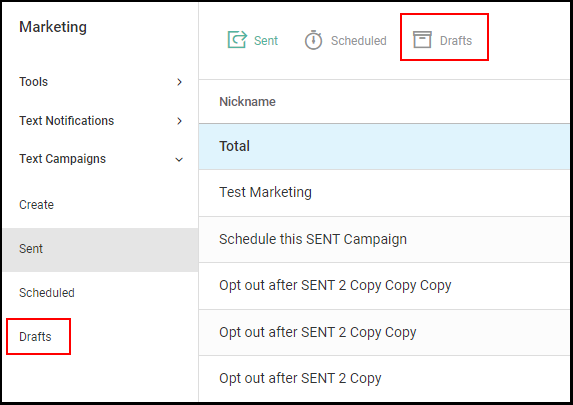The image size is (573, 405).
Task: Collapse the Text Campaigns chevron
Action: [x=179, y=159]
